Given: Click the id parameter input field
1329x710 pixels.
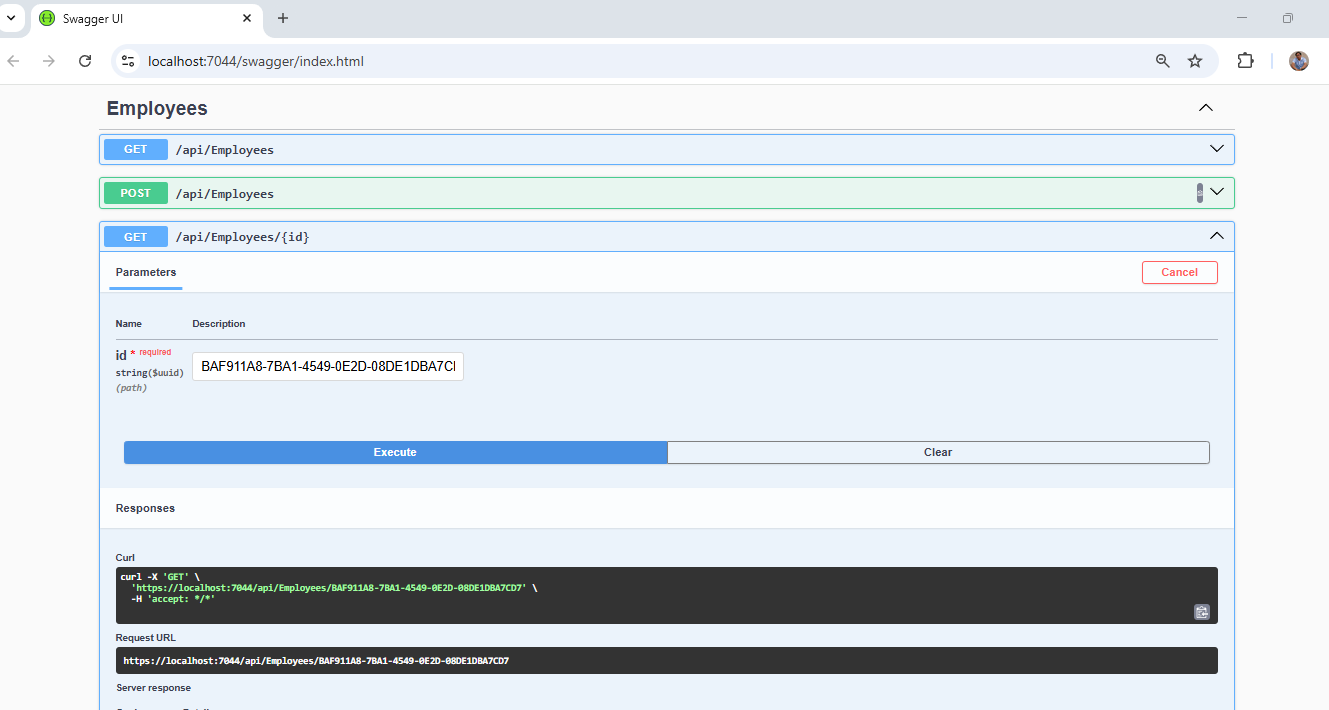Looking at the screenshot, I should pos(328,367).
